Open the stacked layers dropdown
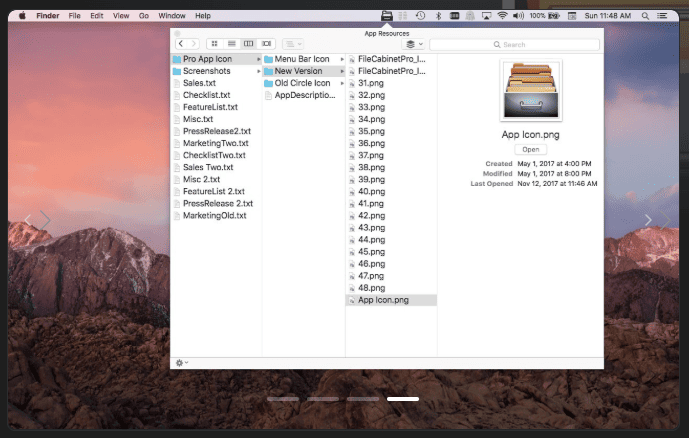The height and width of the screenshot is (438, 689). (x=413, y=44)
